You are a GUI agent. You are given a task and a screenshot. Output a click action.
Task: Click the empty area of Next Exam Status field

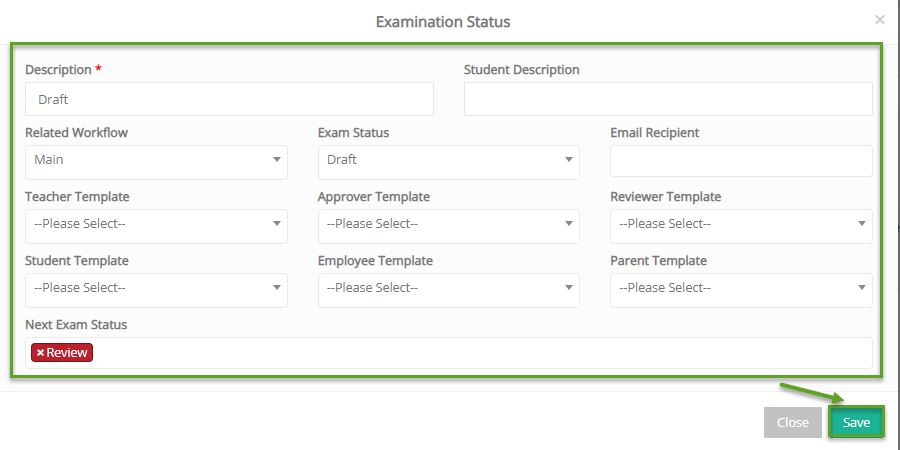click(x=482, y=353)
